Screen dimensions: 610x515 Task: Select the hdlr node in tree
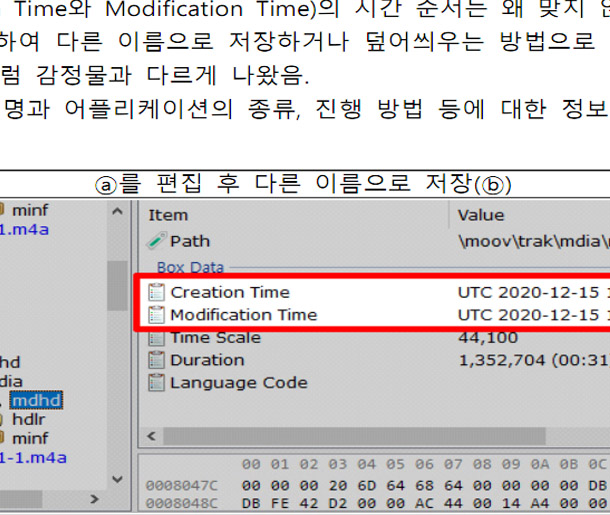click(29, 420)
